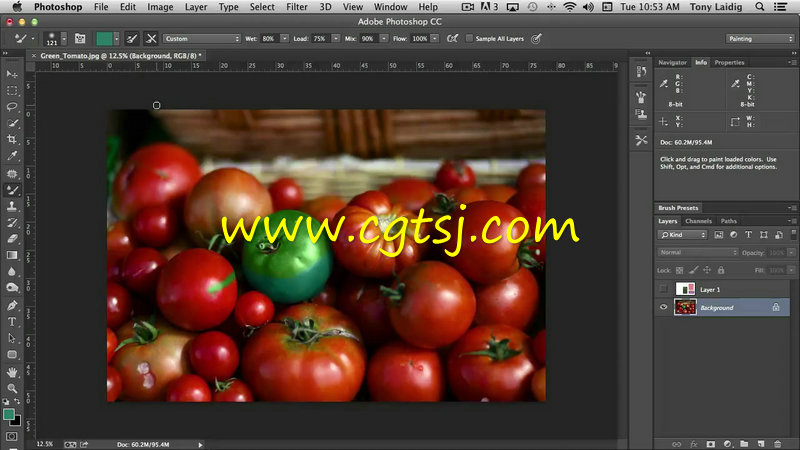Add a layer mask button
The width and height of the screenshot is (800, 450).
[x=710, y=444]
